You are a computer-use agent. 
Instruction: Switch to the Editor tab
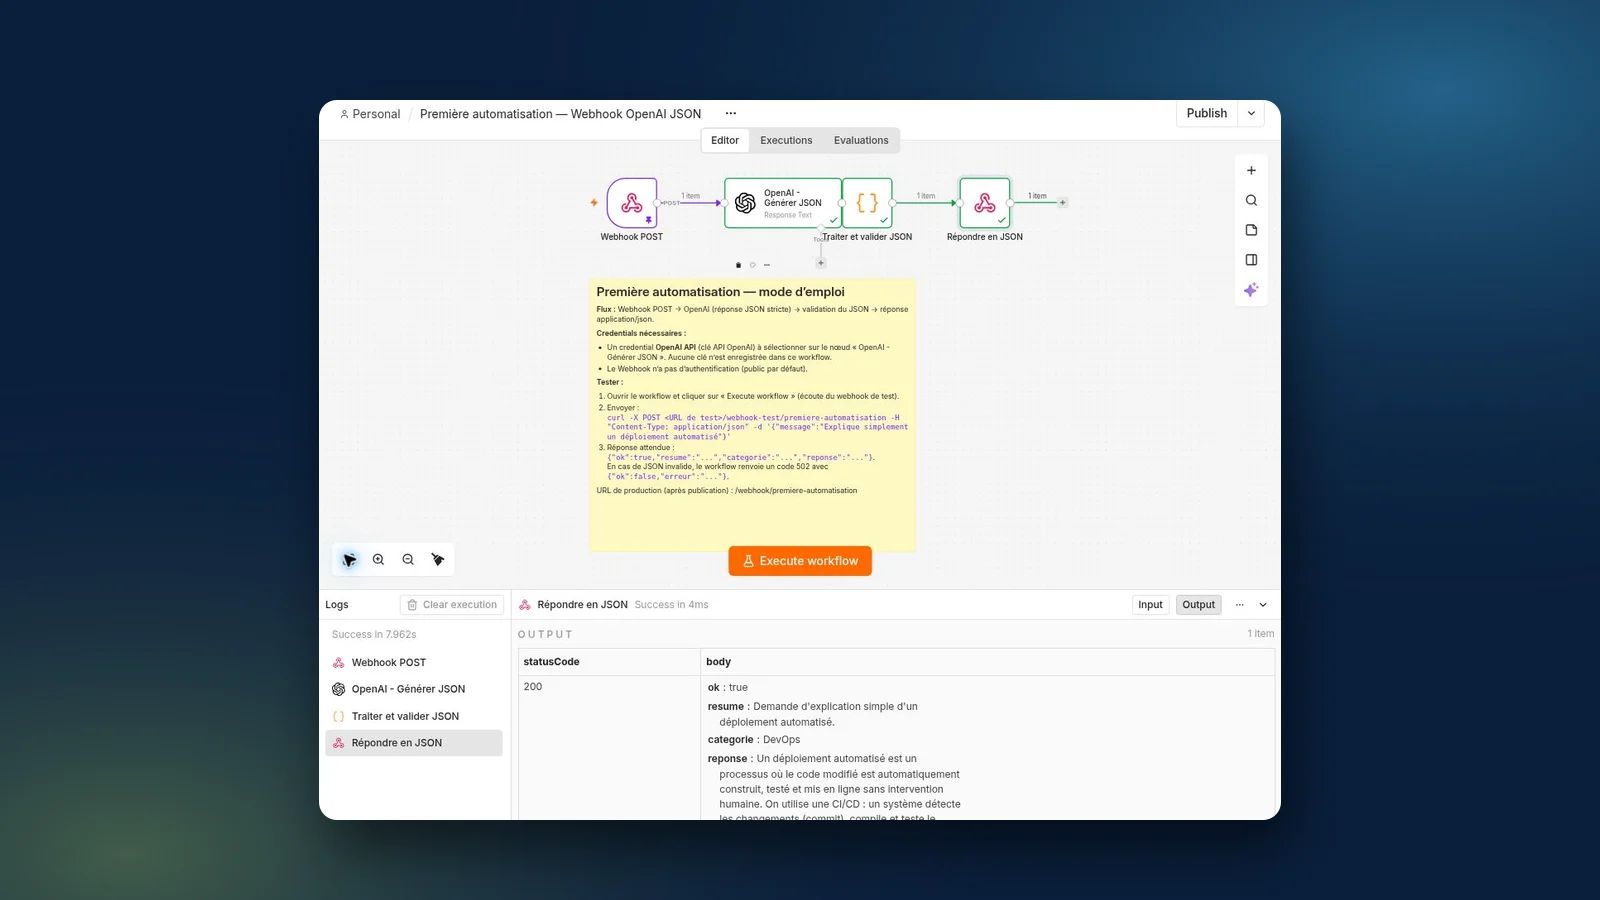(725, 141)
